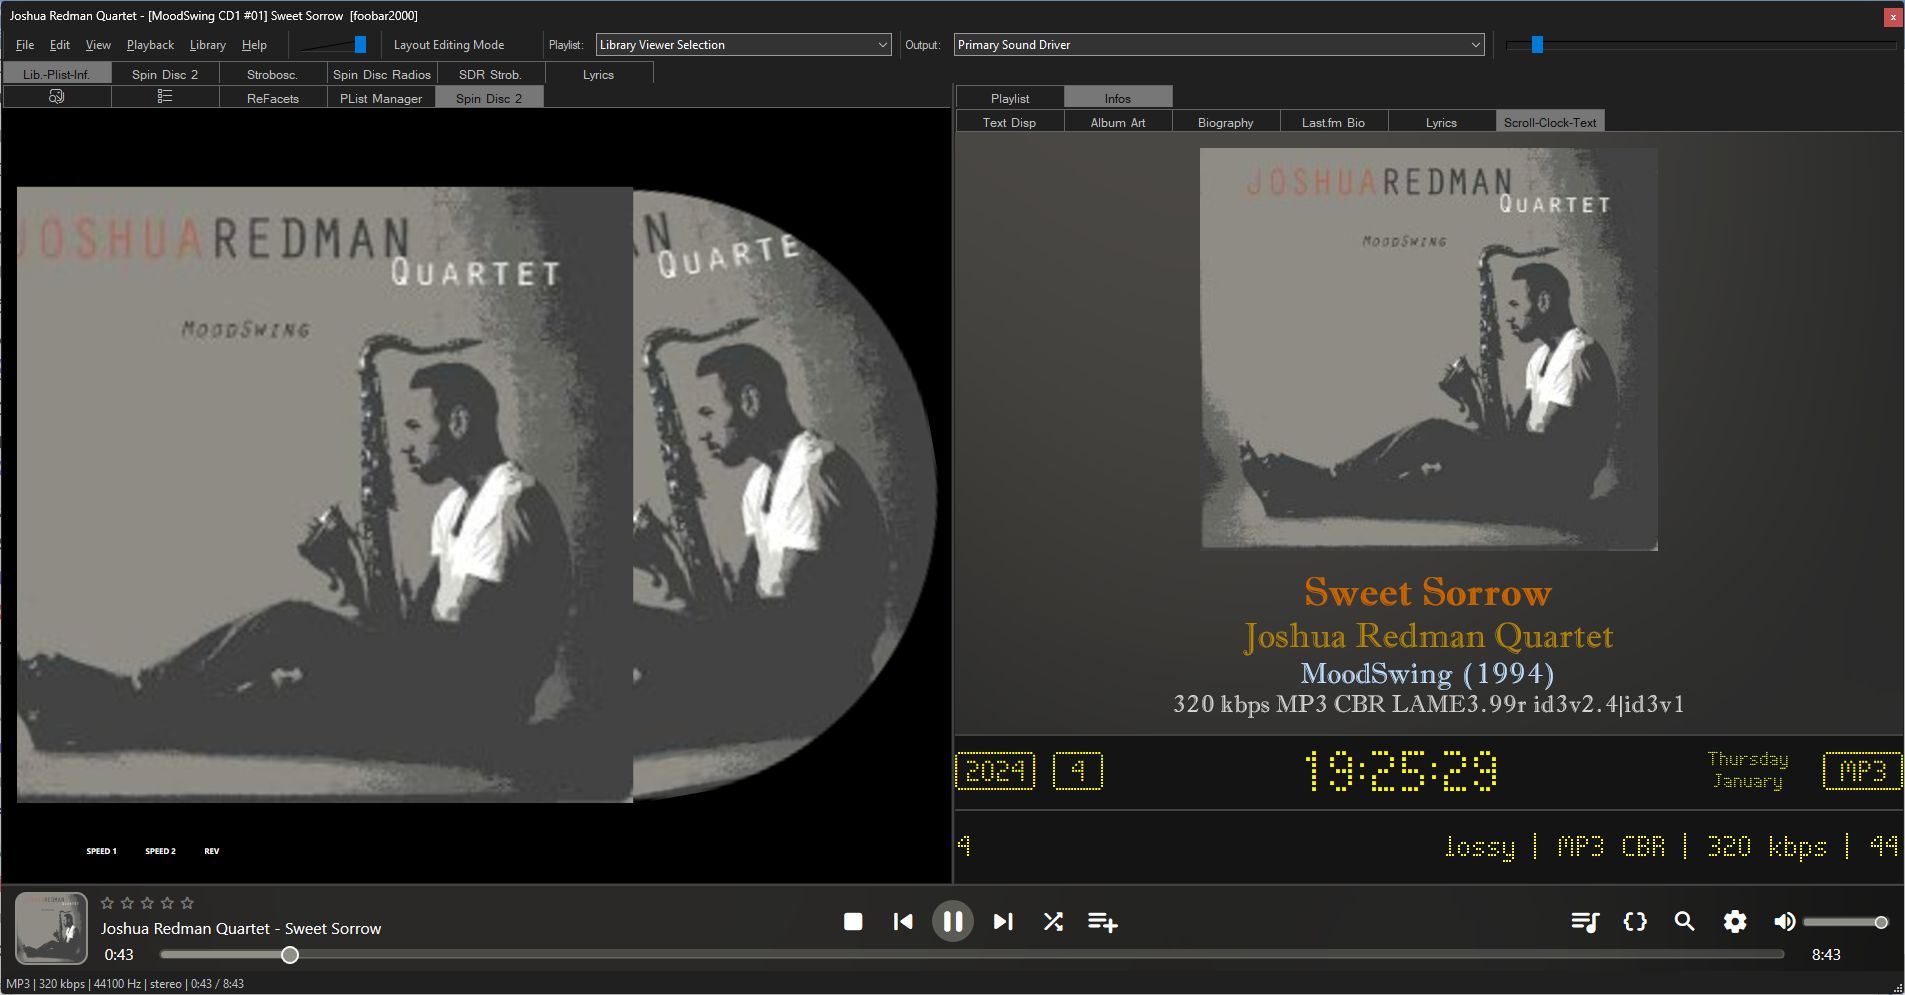
Task: Open the SDR Strob. tab
Action: [491, 74]
